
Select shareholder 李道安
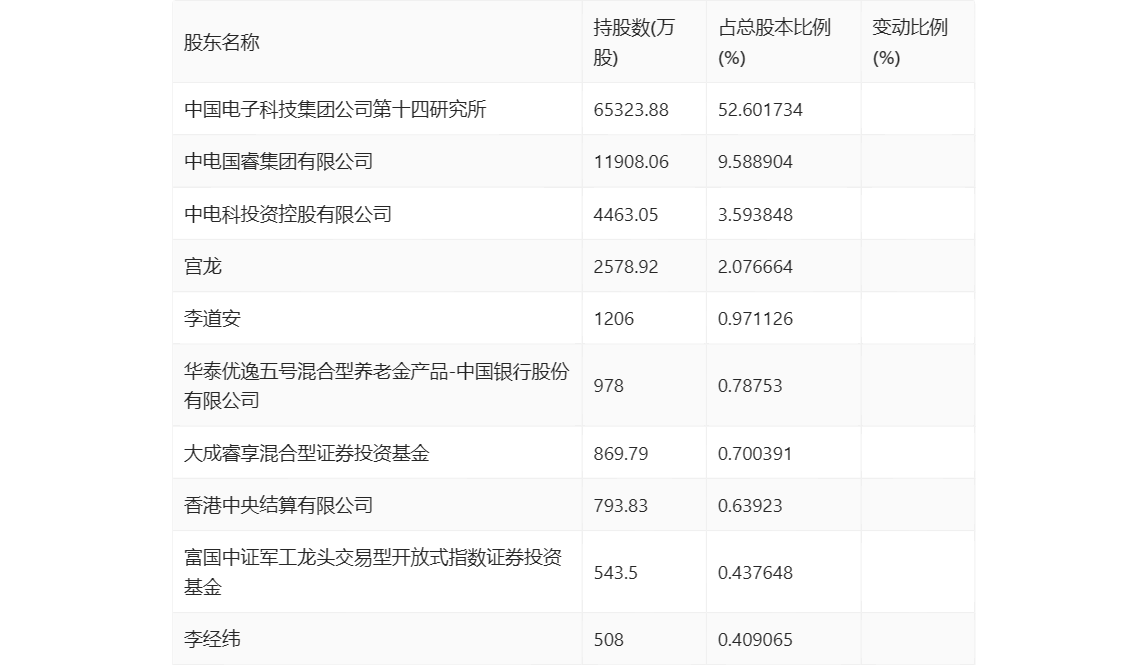pos(212,318)
